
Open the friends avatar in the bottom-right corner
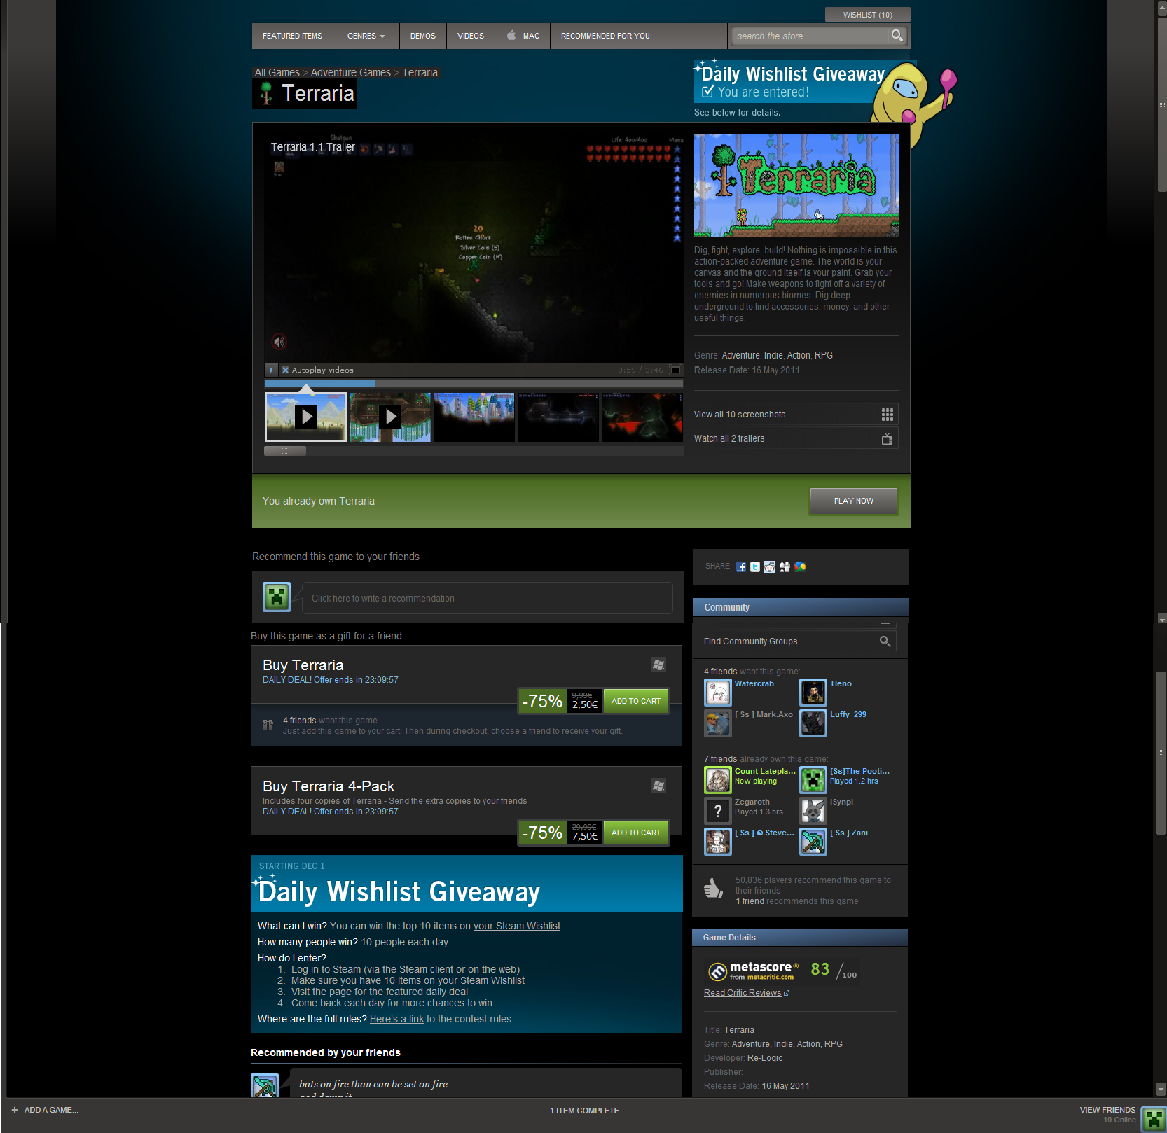(x=1153, y=1118)
